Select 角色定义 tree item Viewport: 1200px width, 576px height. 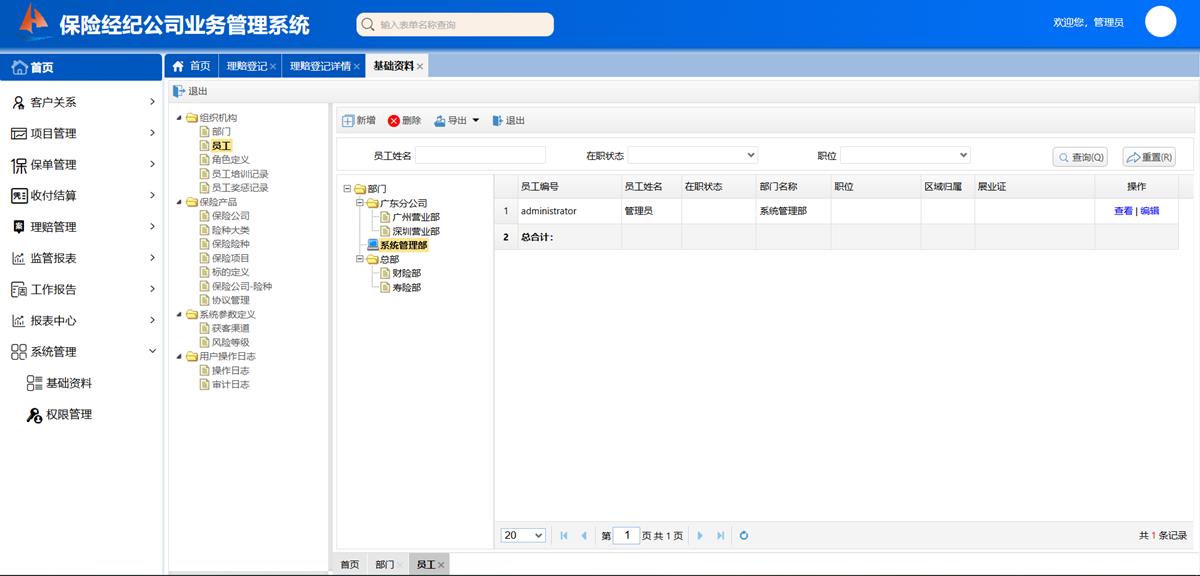coord(231,160)
